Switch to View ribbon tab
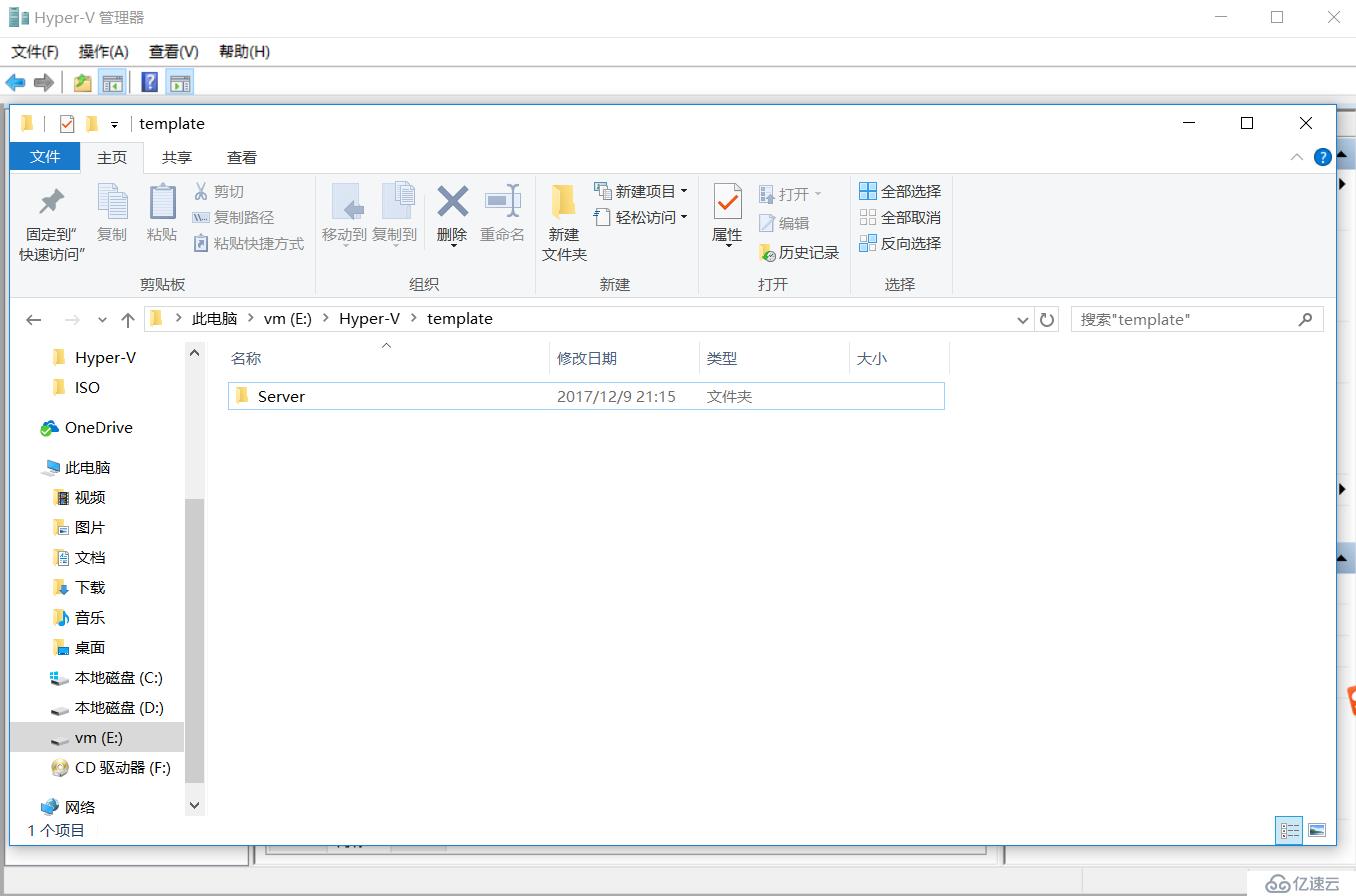The height and width of the screenshot is (896, 1356). 241,157
